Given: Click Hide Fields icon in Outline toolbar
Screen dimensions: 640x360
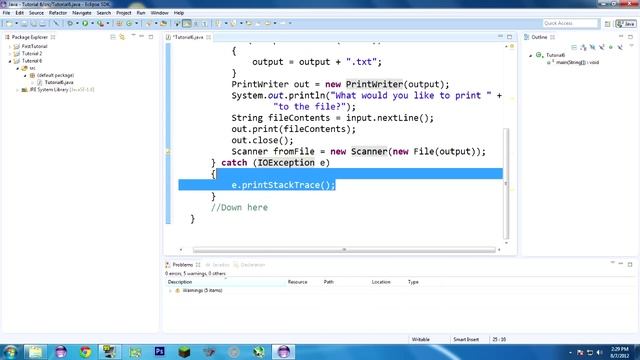Looking at the screenshot, I should click(592, 47).
